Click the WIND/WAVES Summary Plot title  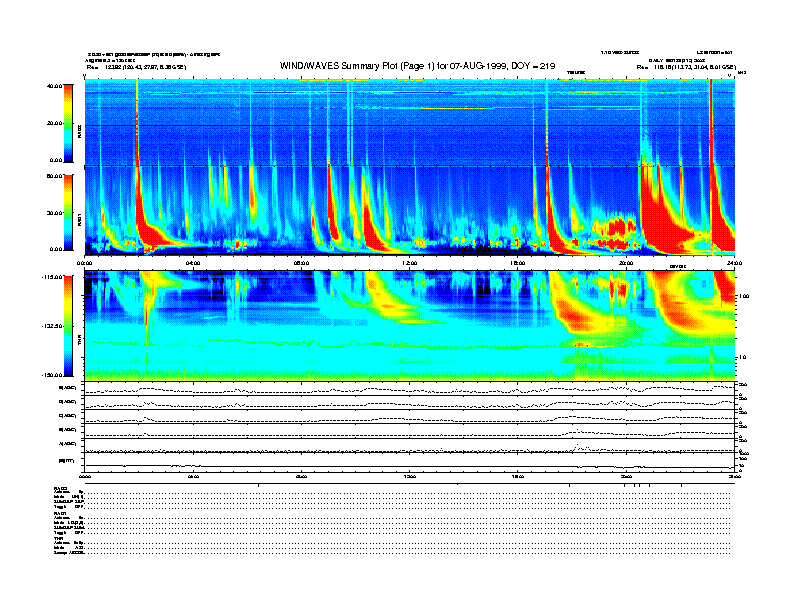point(417,66)
